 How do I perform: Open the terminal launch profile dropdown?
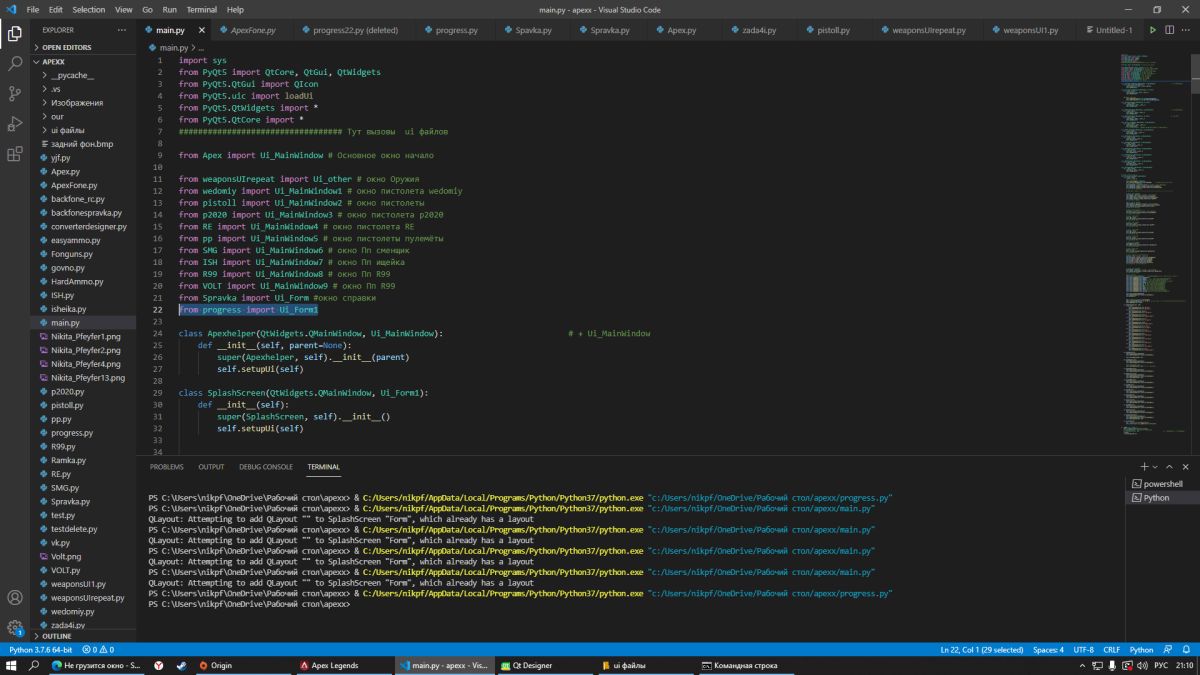(x=1155, y=467)
